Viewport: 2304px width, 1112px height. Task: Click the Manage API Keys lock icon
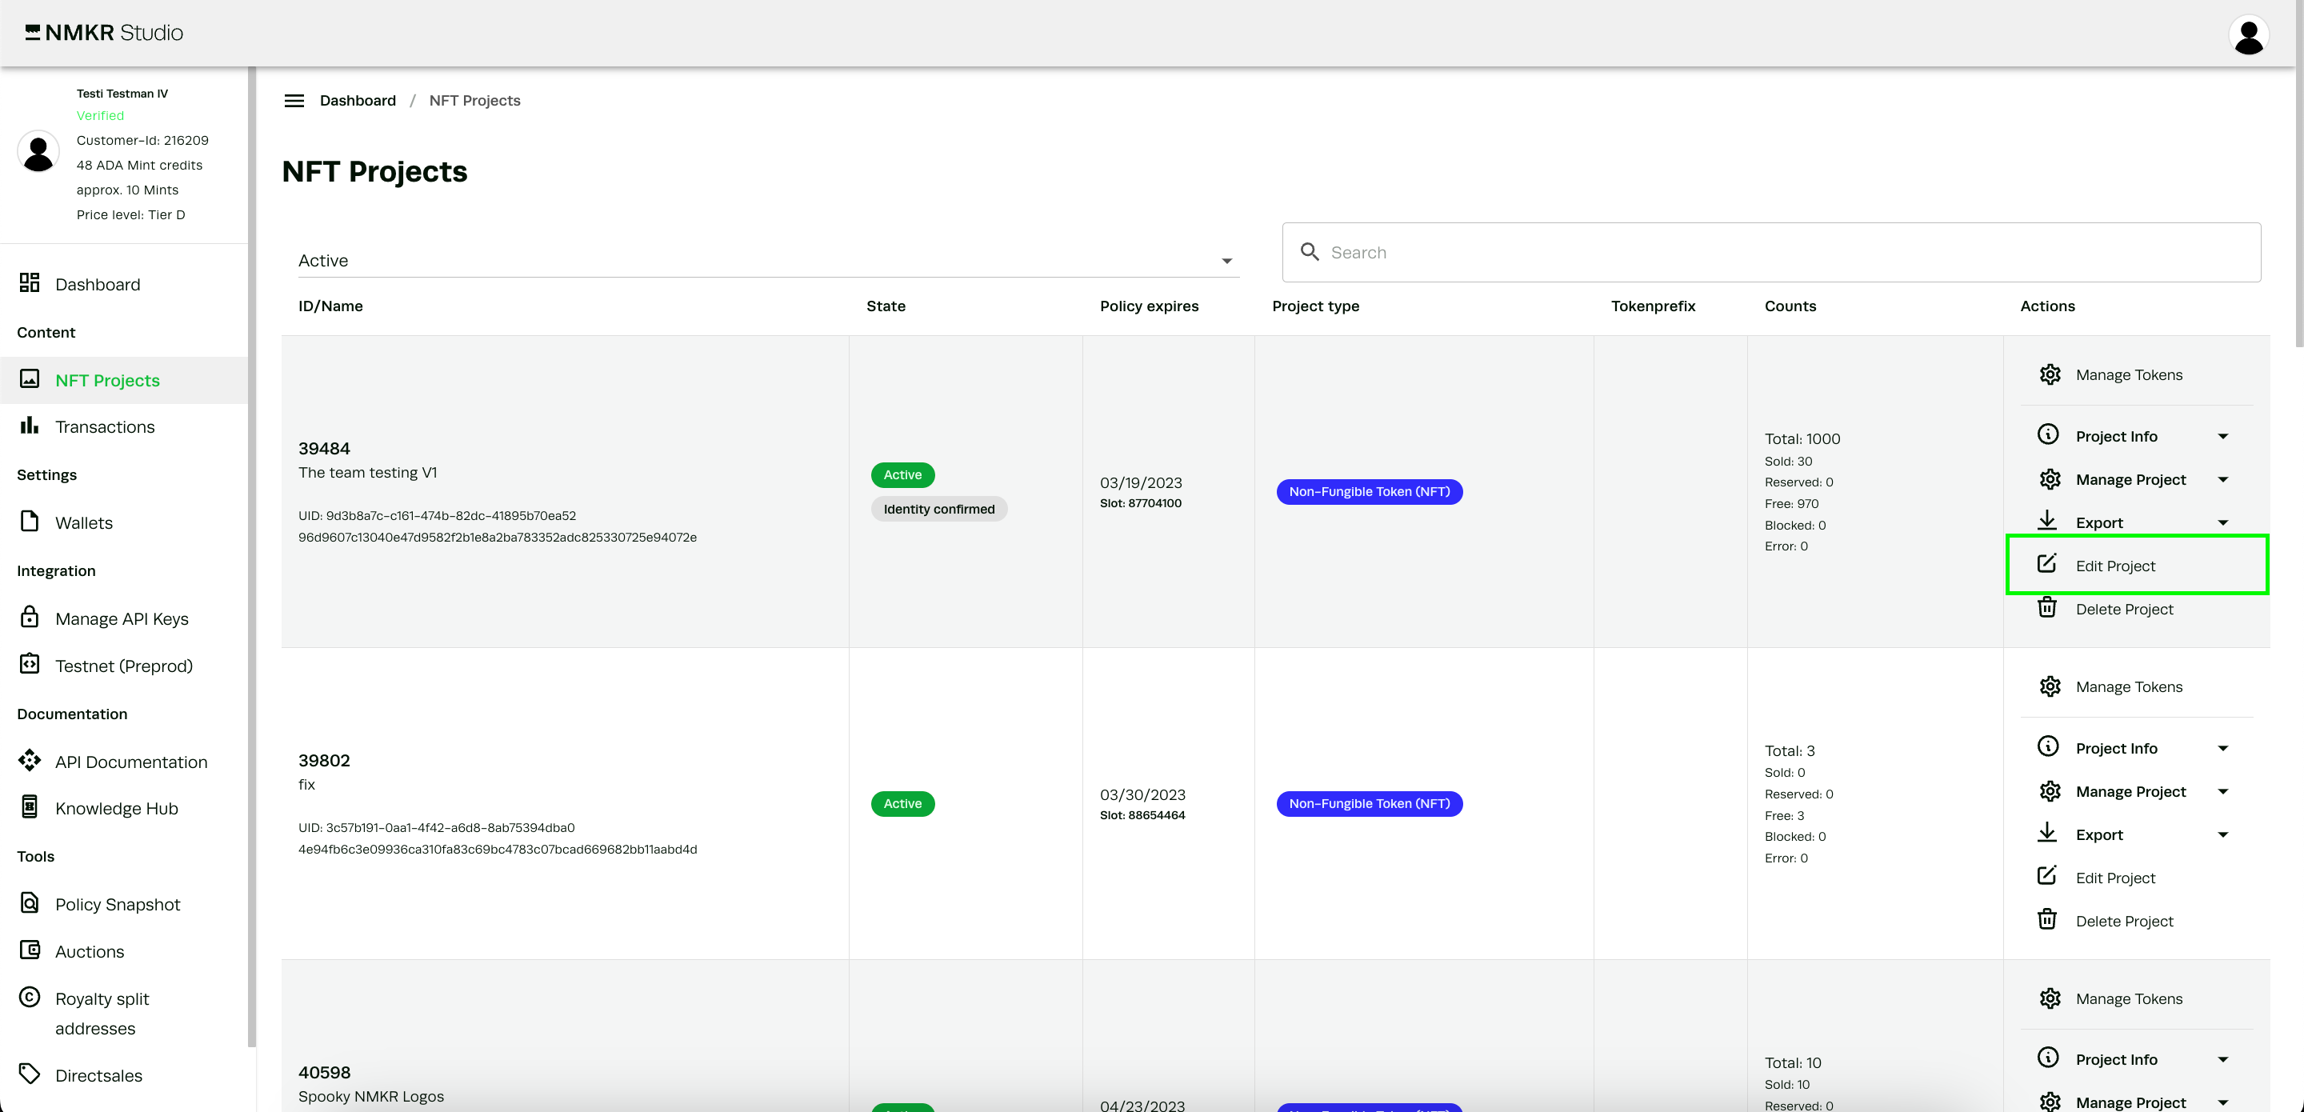tap(30, 617)
